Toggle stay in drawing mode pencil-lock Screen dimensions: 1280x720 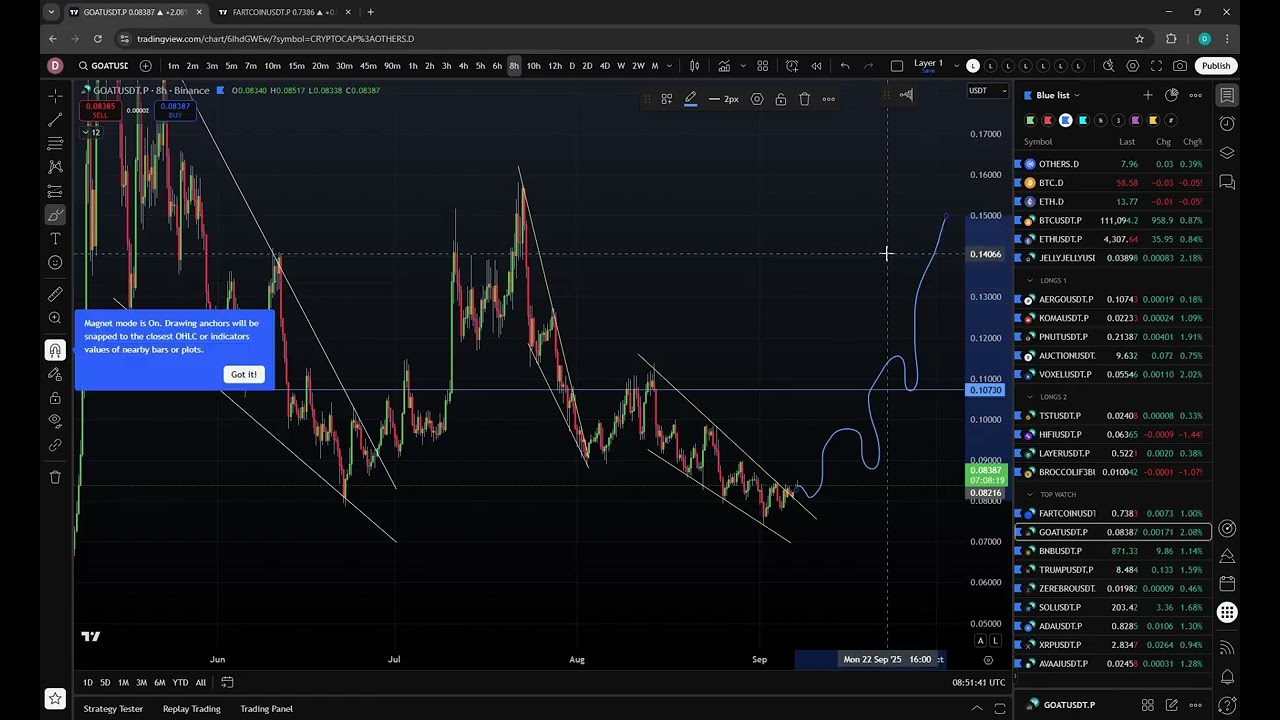55,374
